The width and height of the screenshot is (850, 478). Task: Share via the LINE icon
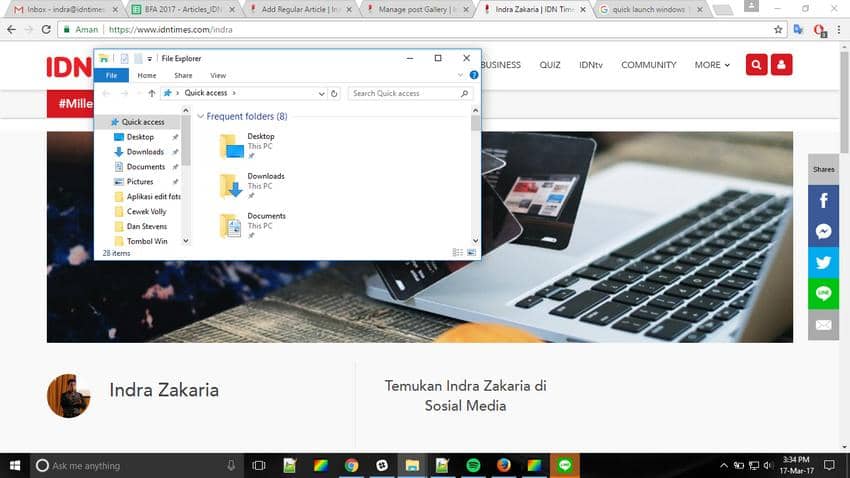[x=823, y=293]
